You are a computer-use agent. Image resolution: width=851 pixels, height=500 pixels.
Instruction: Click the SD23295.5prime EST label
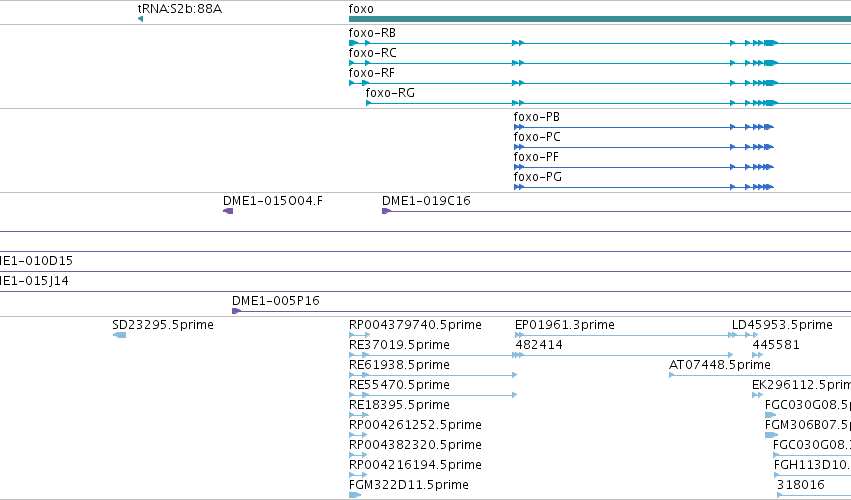[x=163, y=325]
